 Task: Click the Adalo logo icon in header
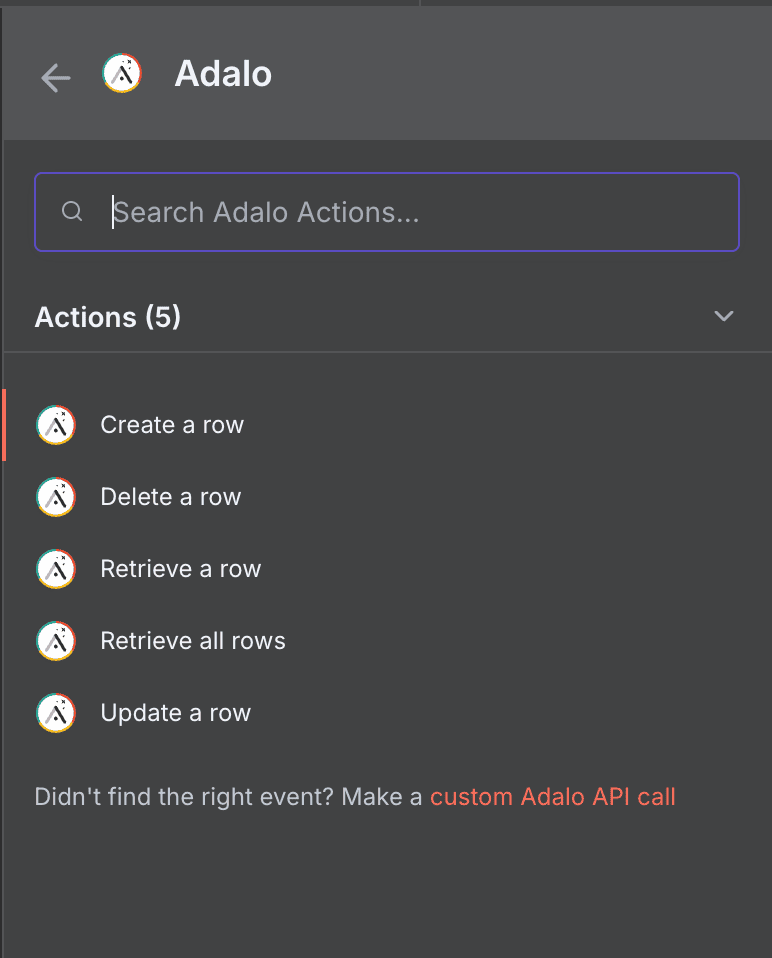pos(121,72)
